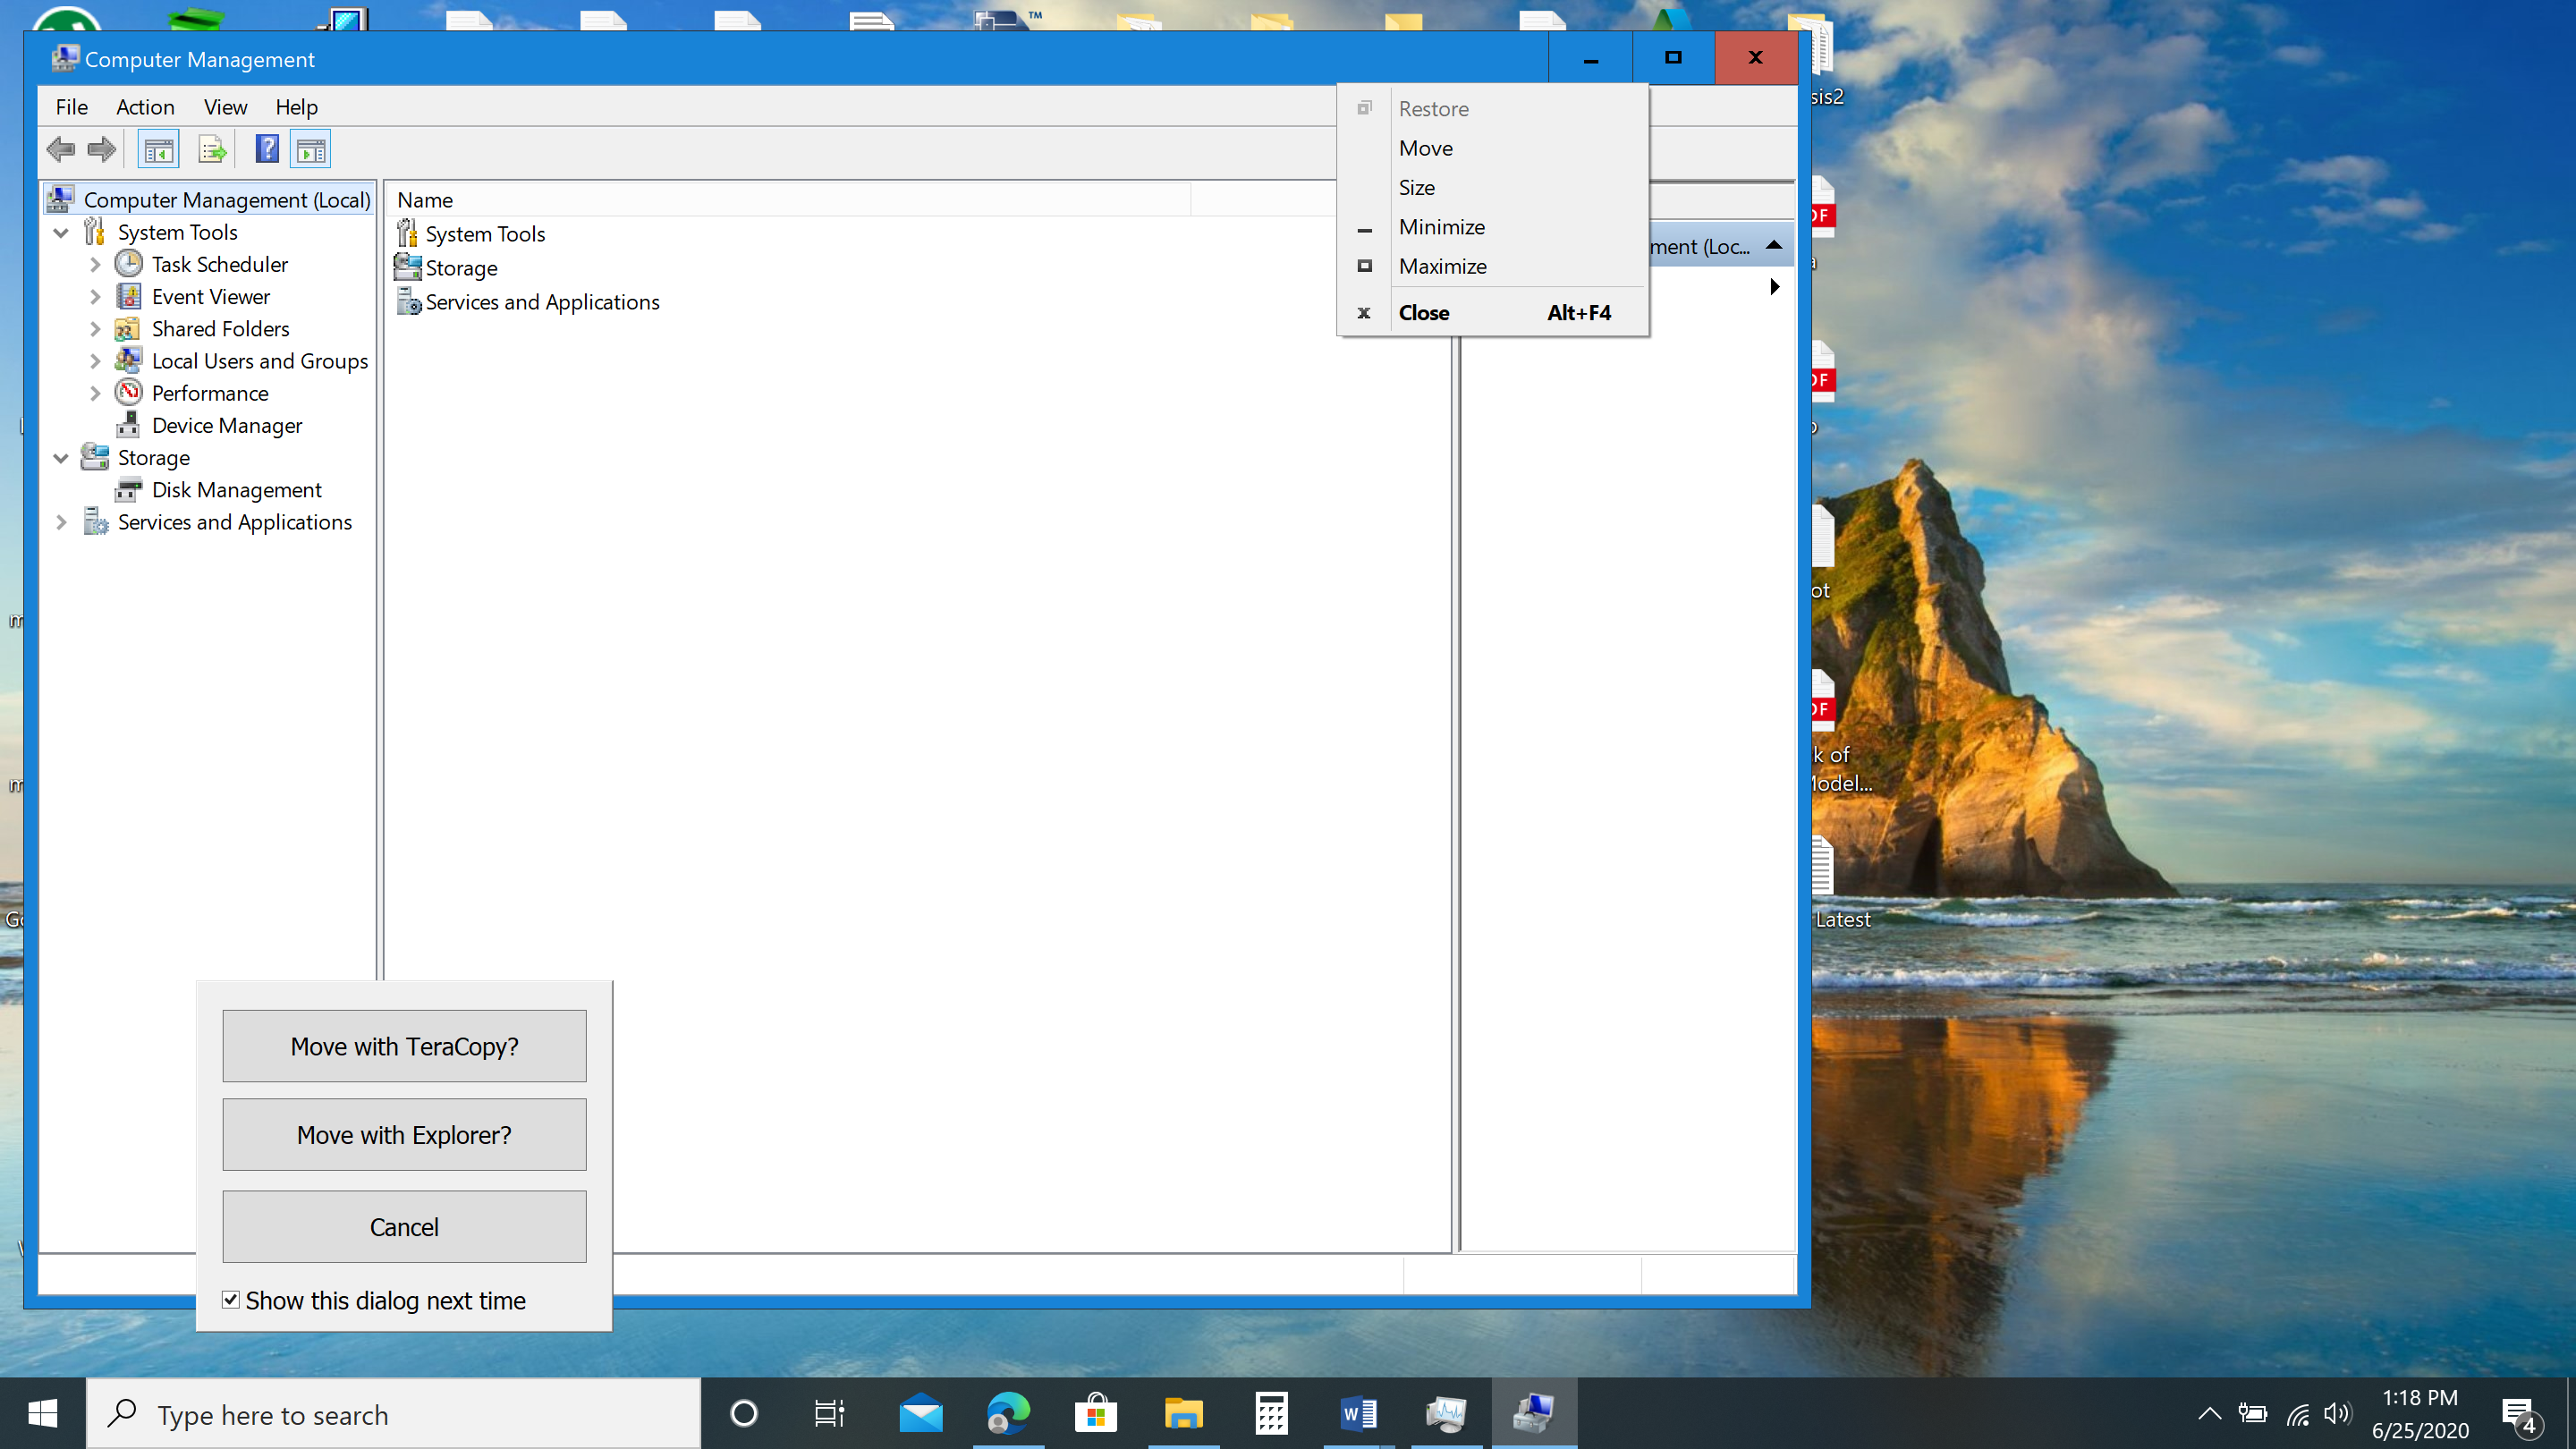Viewport: 2576px width, 1449px height.
Task: Choose Minimize from the system menu
Action: pos(1493,227)
